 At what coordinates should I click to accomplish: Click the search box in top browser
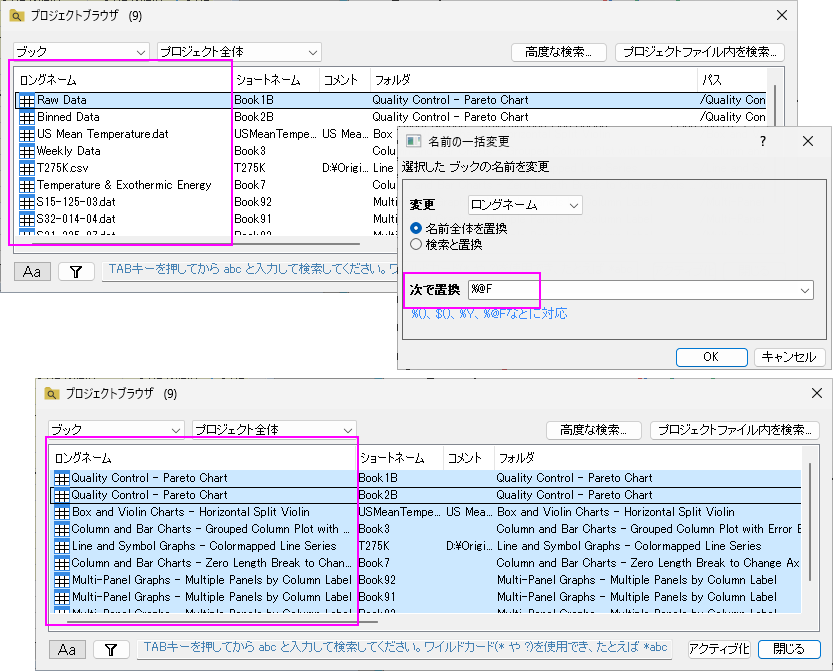[x=250, y=271]
